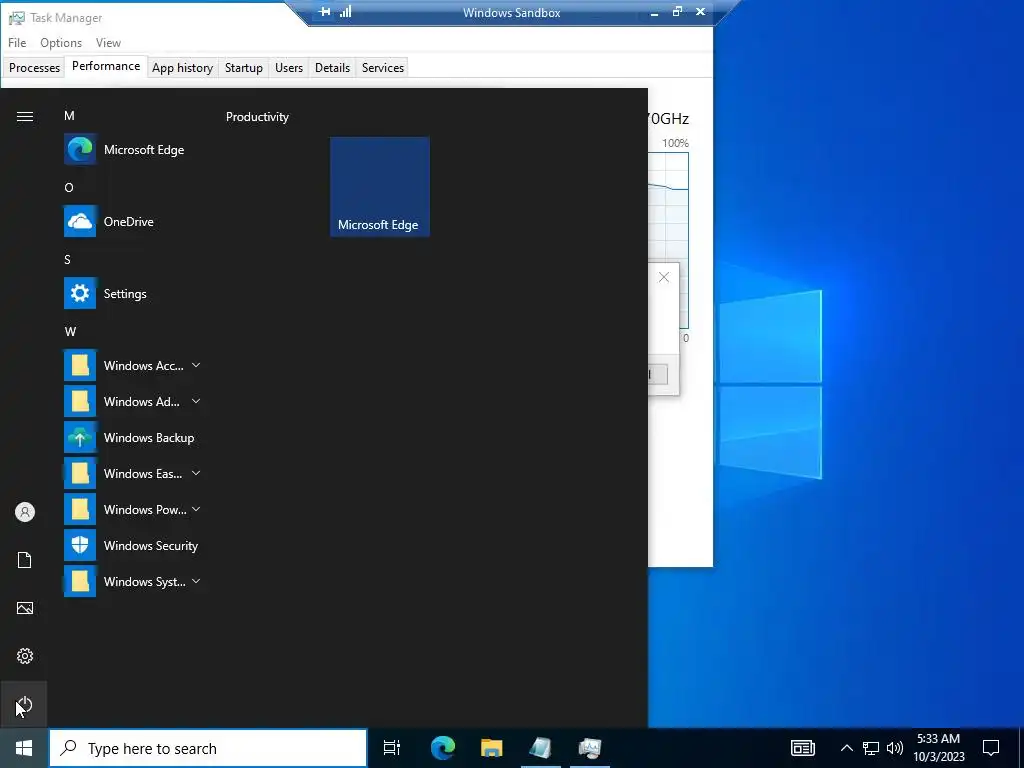Jump to letter M section header
Viewport: 1024px width, 768px height.
(x=69, y=116)
